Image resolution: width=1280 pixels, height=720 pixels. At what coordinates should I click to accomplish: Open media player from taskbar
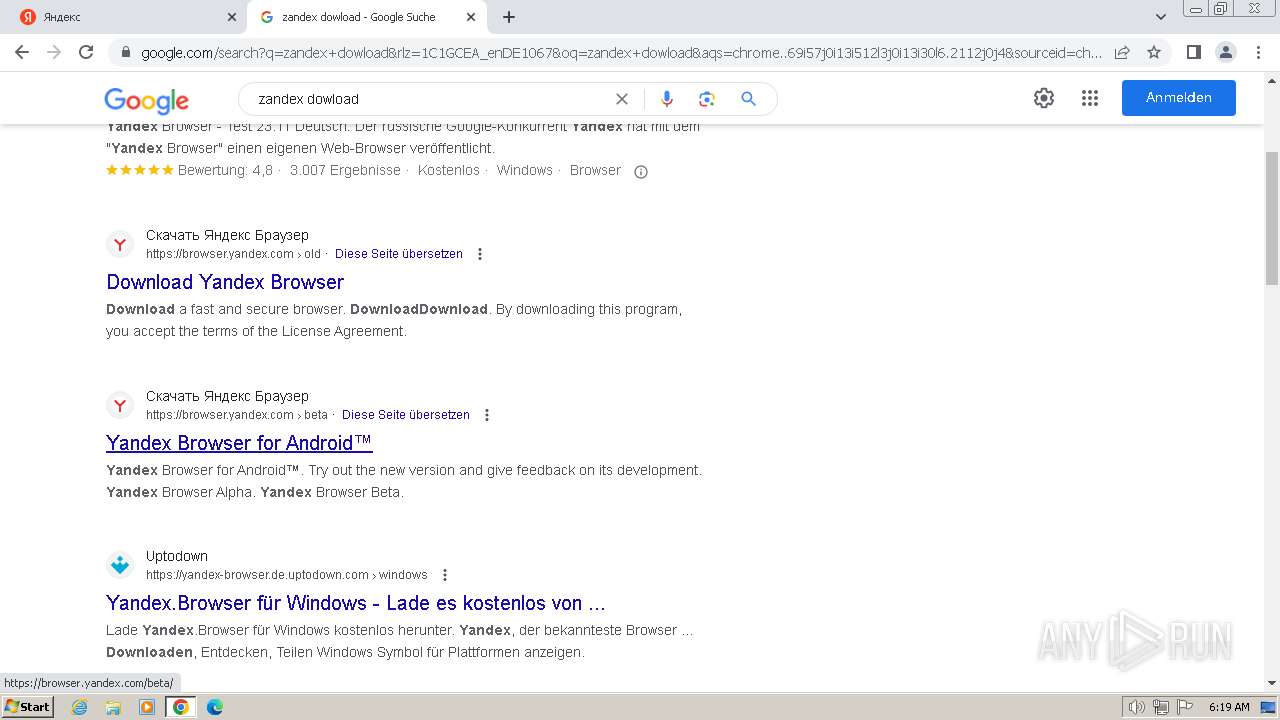click(x=147, y=707)
